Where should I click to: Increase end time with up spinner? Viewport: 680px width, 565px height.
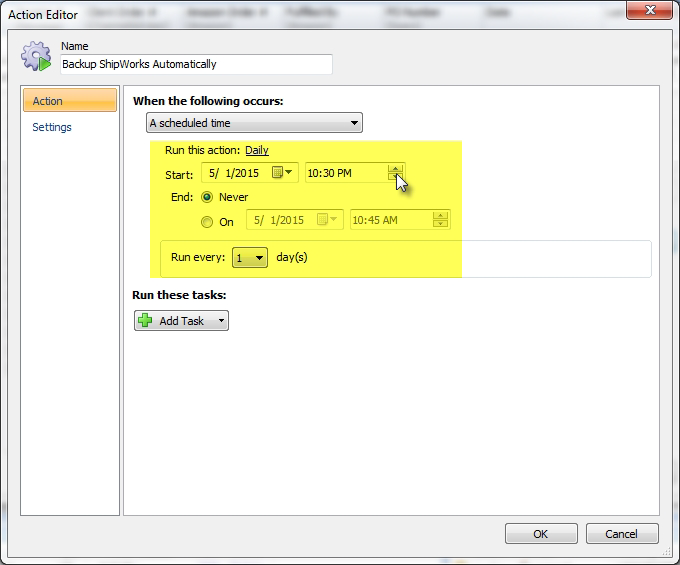(x=440, y=216)
